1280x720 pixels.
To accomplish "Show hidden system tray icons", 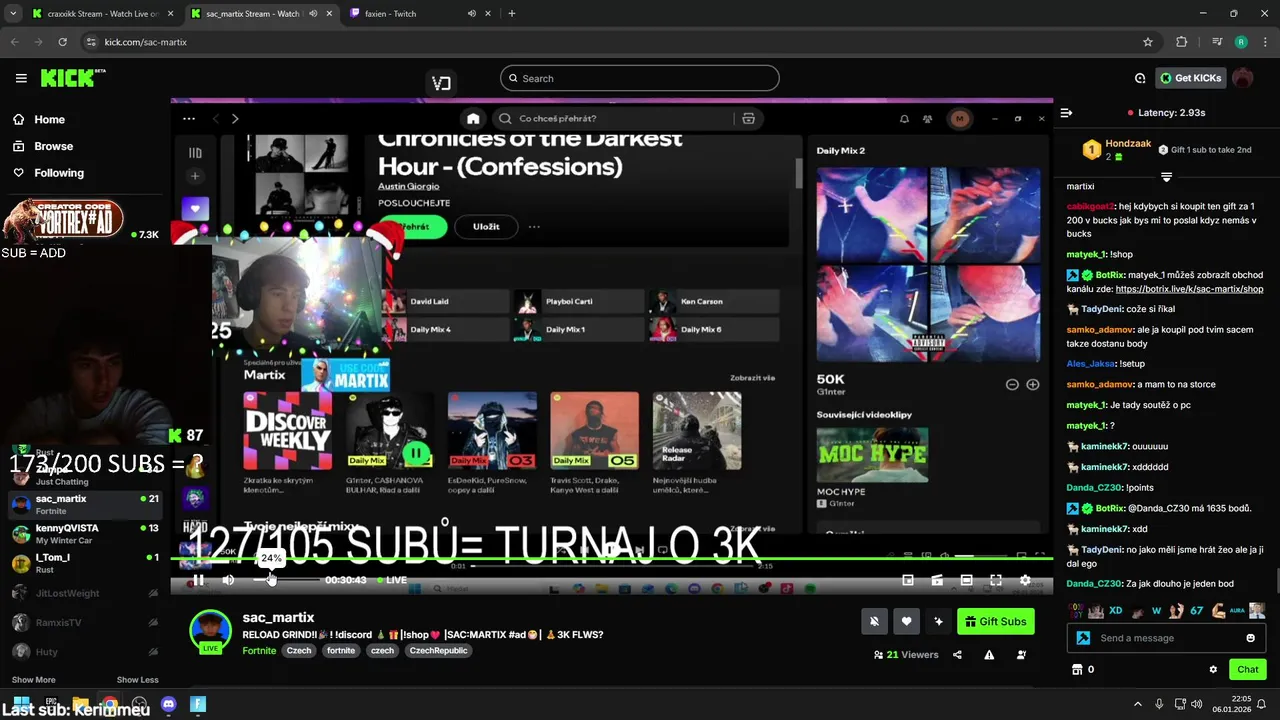I will click(x=1137, y=705).
